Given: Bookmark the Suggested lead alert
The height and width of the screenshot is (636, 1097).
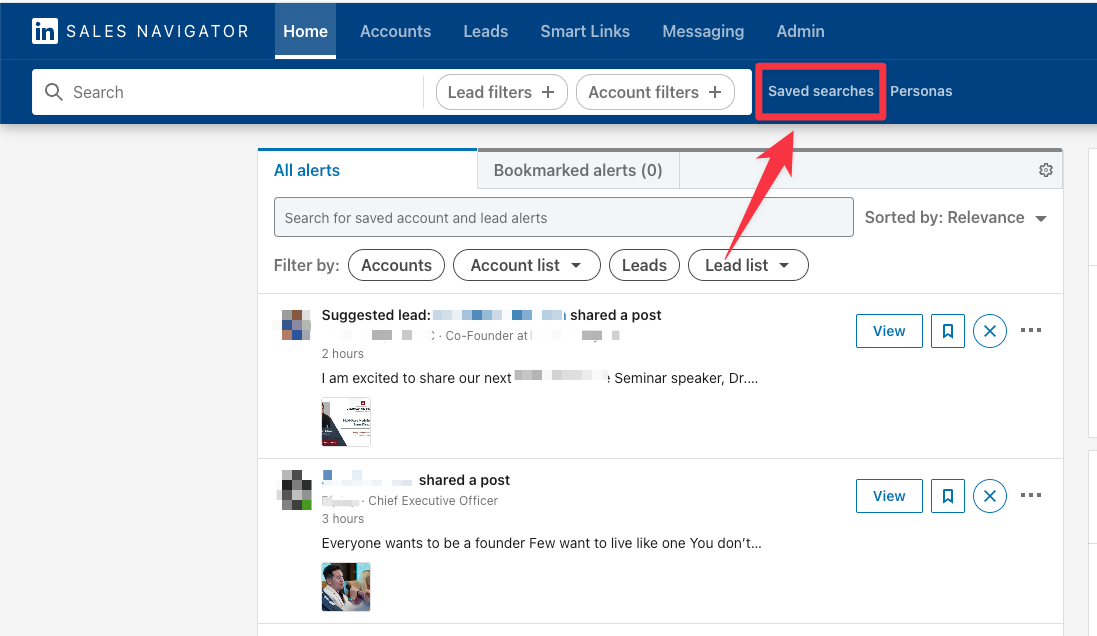Looking at the screenshot, I should [947, 331].
